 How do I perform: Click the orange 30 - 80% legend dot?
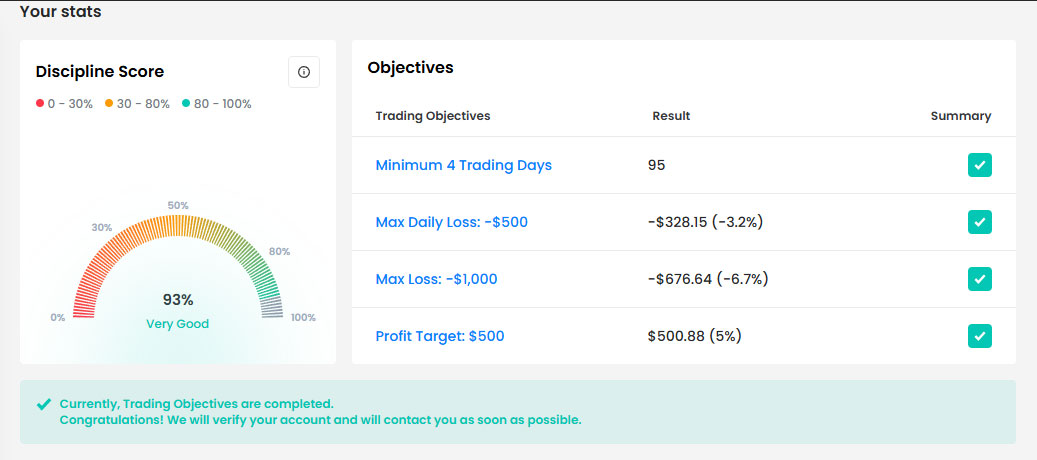point(109,104)
